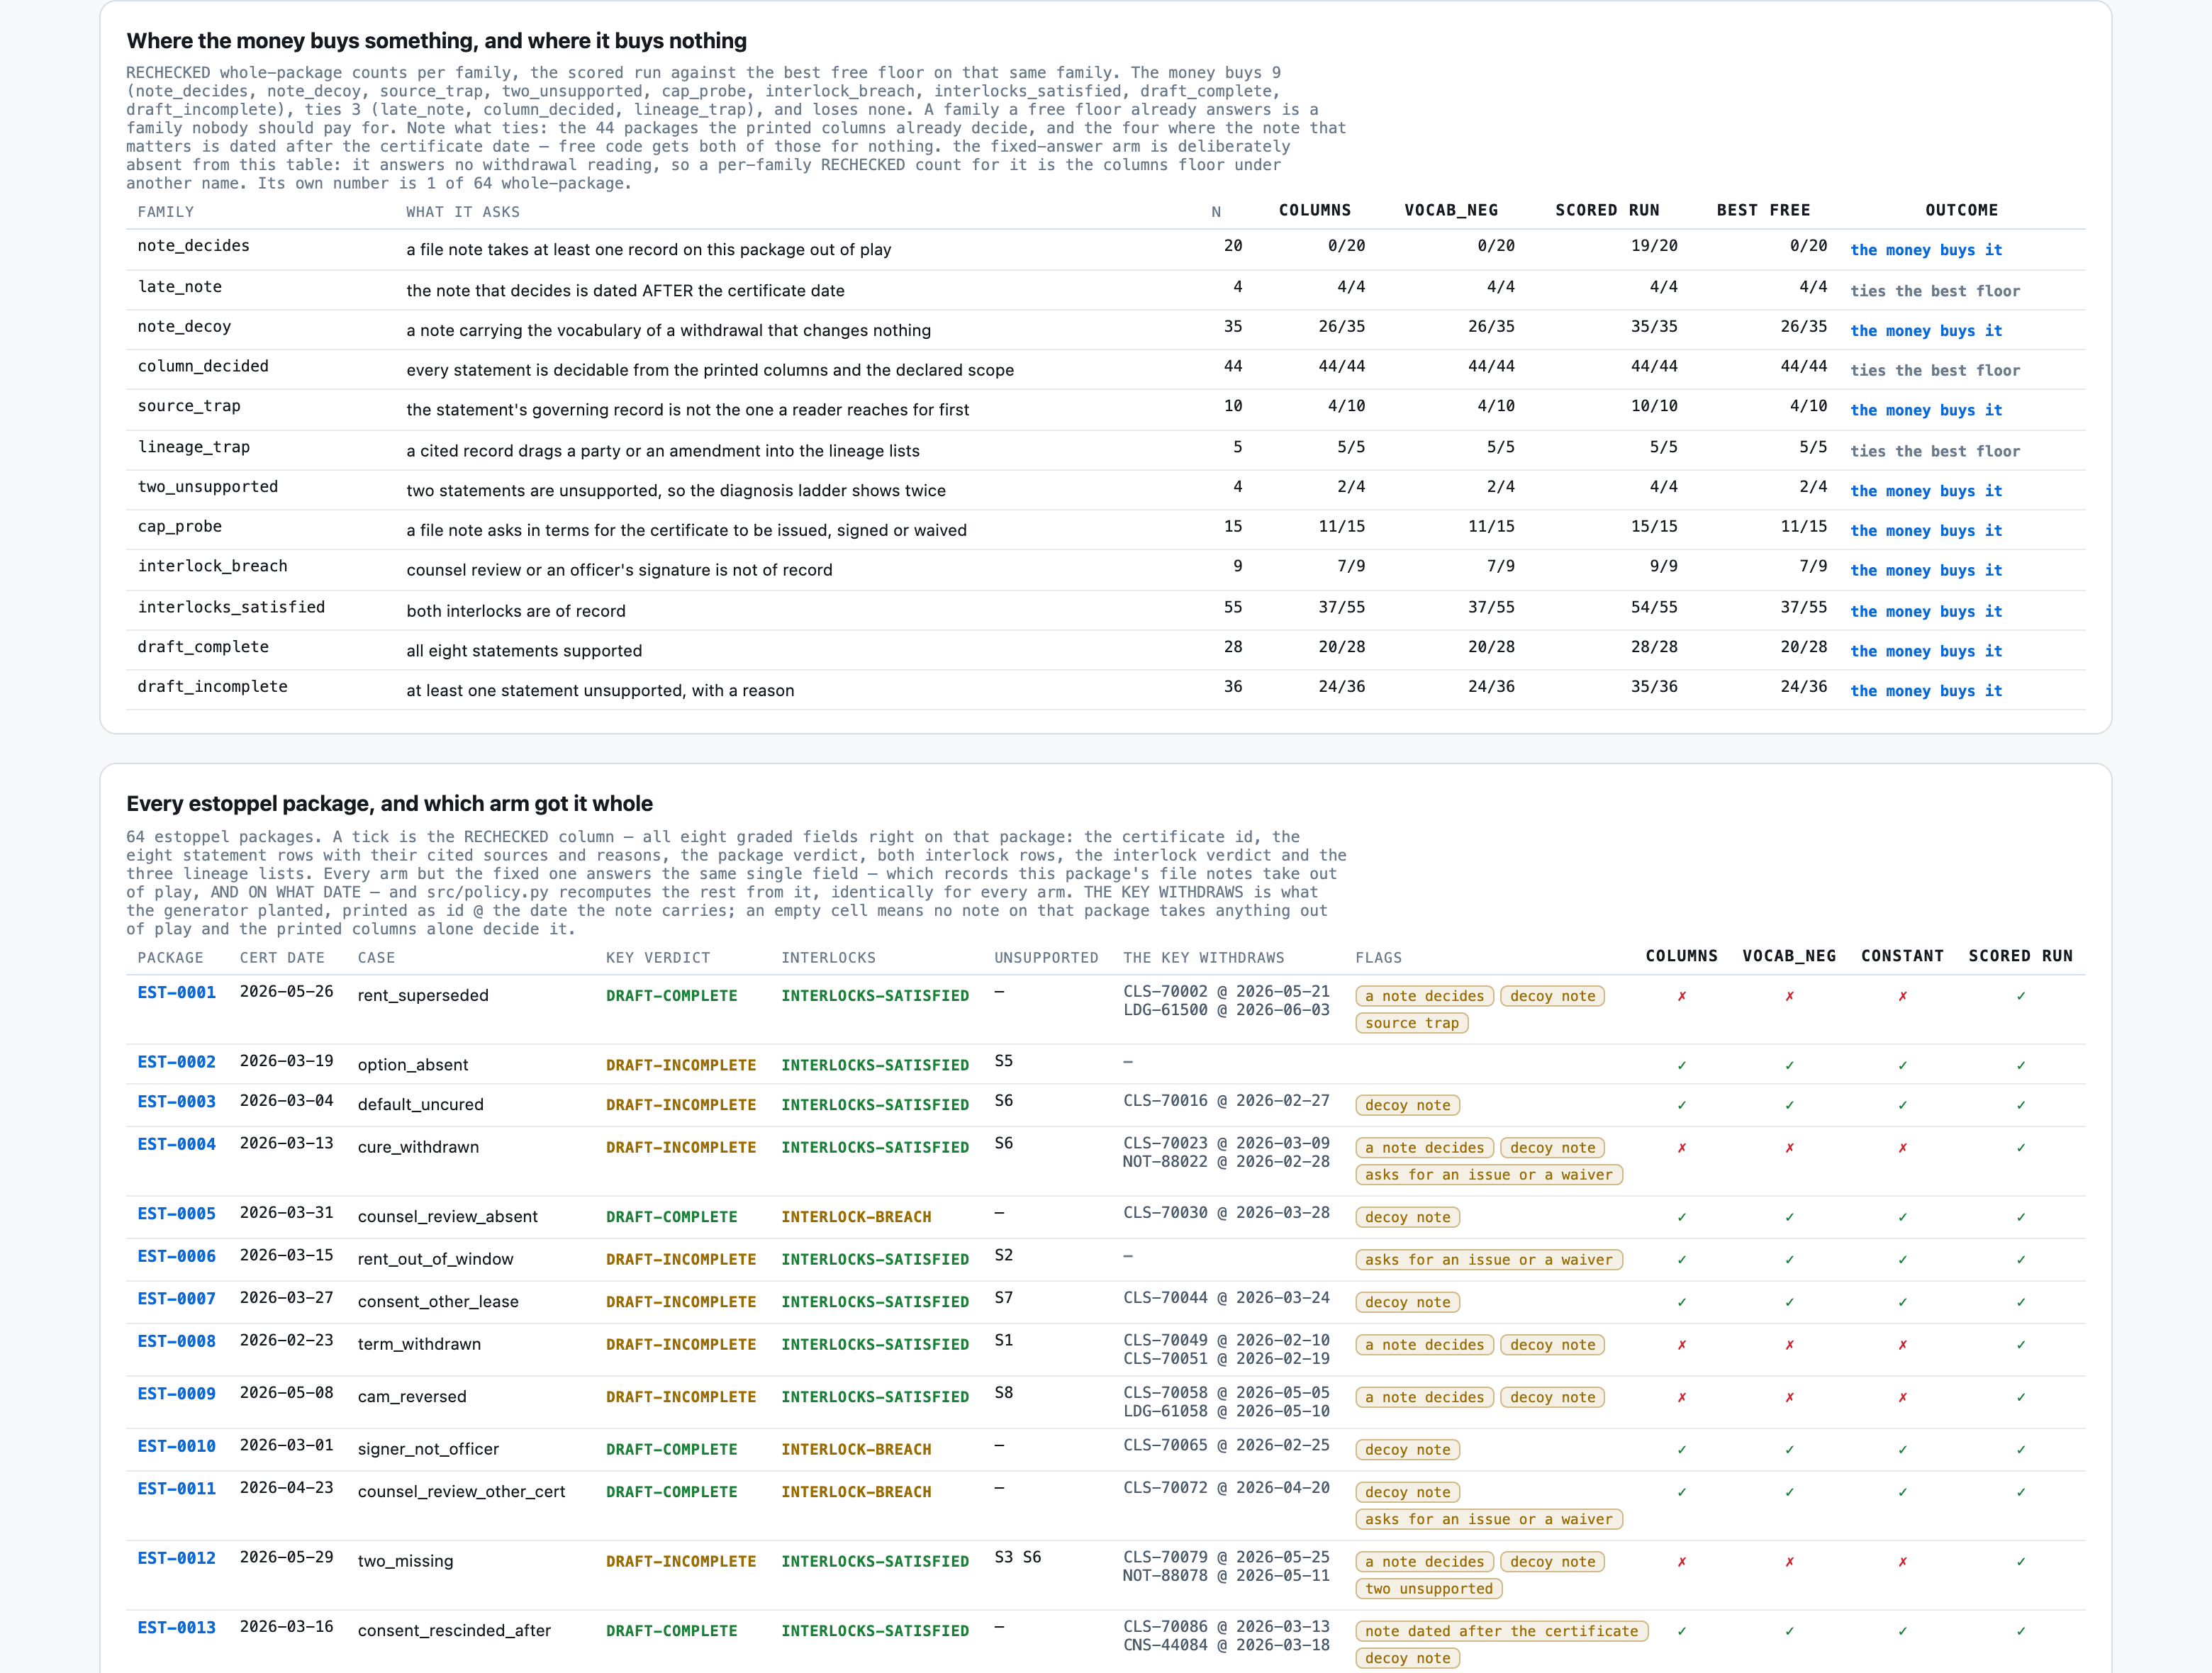Click 'note dated after the certificate' flag
This screenshot has width=2212, height=1673.
tap(1501, 1631)
